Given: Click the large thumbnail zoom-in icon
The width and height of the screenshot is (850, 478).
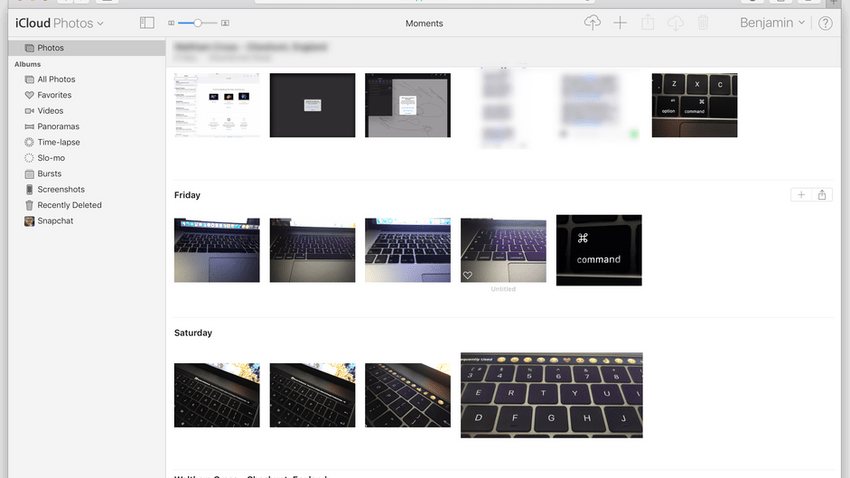Looking at the screenshot, I should (225, 23).
